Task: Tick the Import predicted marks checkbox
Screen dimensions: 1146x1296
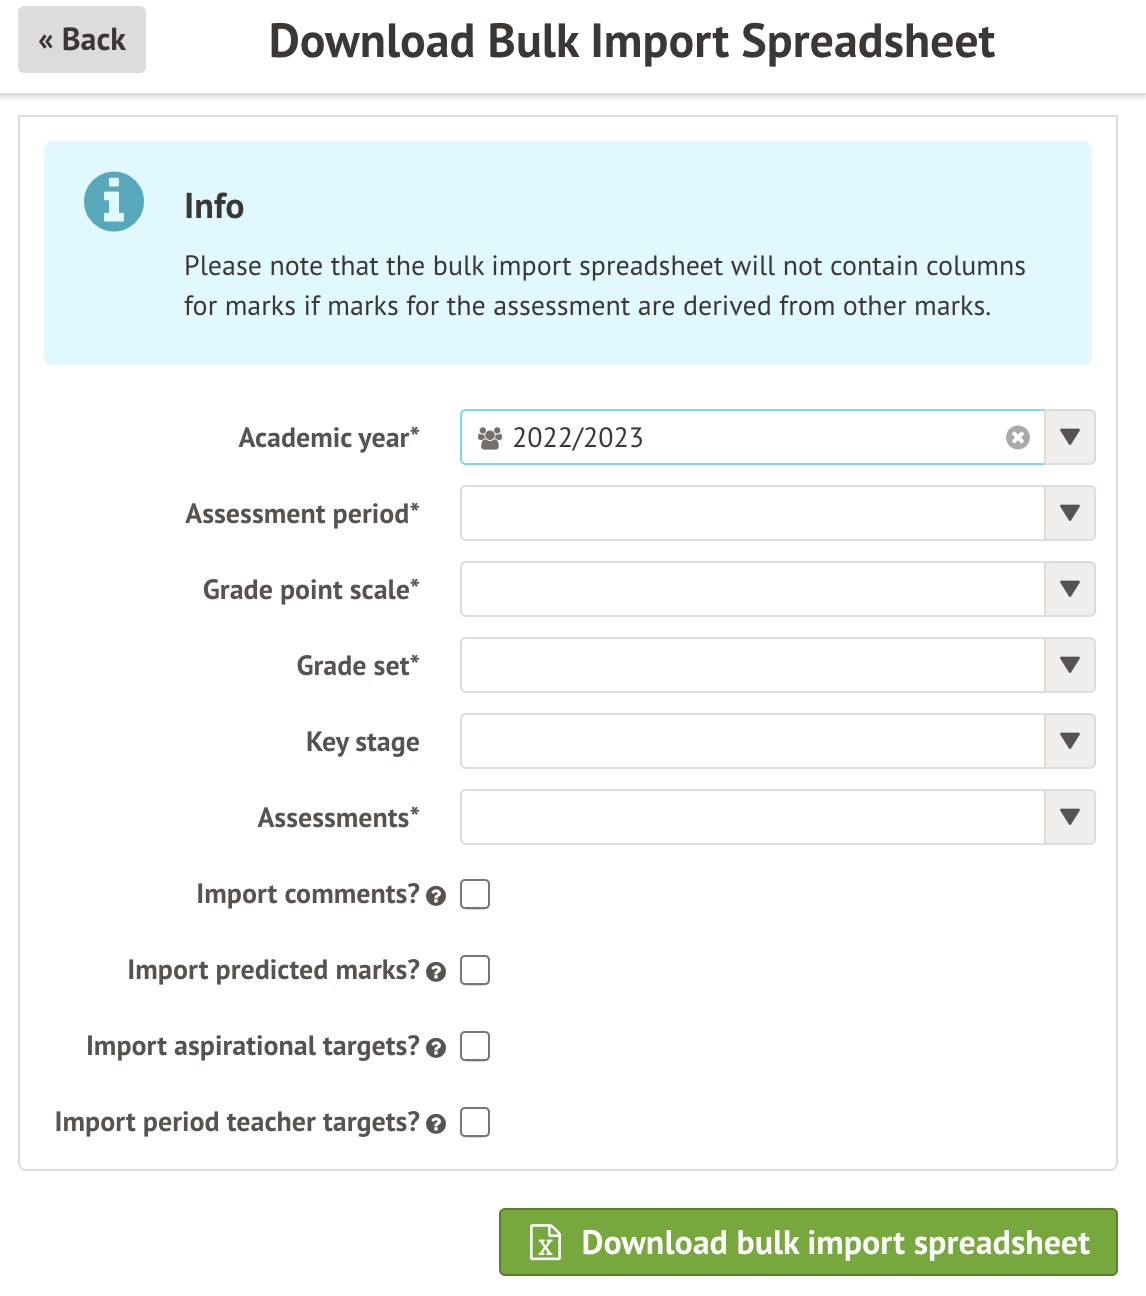Action: [475, 970]
